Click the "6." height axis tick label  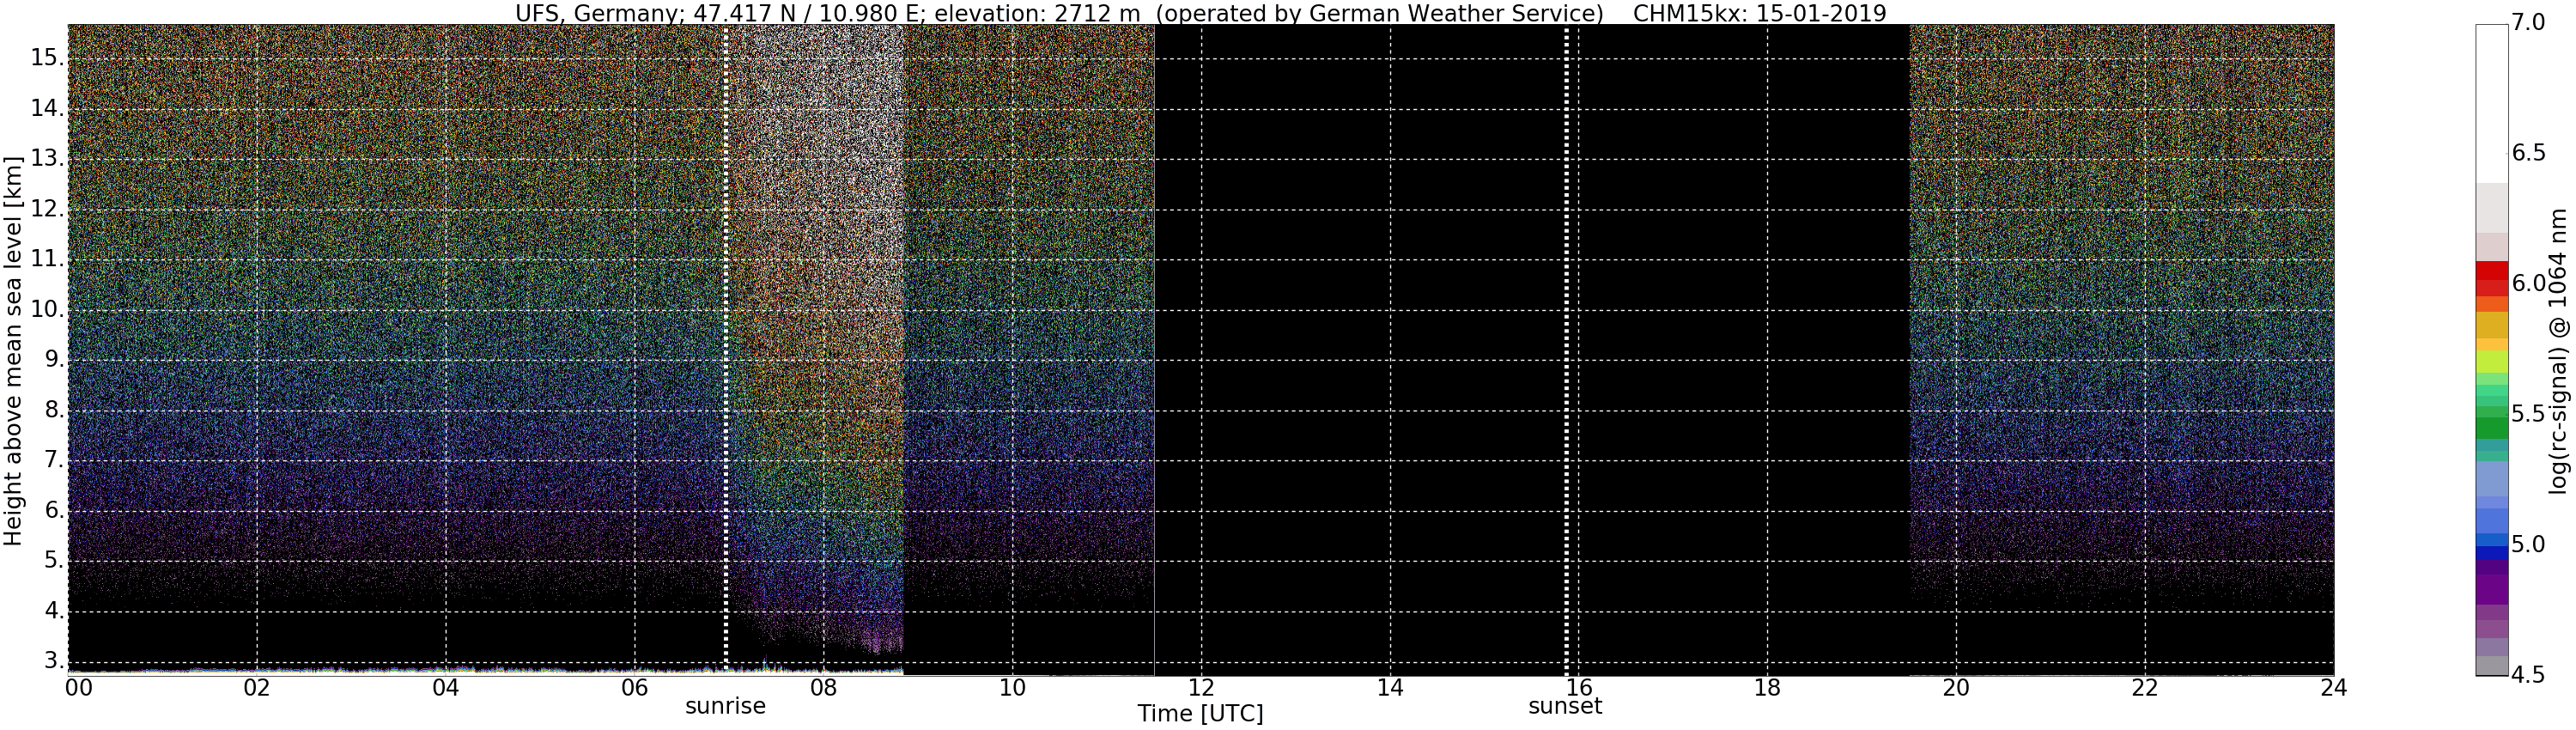(x=52, y=511)
